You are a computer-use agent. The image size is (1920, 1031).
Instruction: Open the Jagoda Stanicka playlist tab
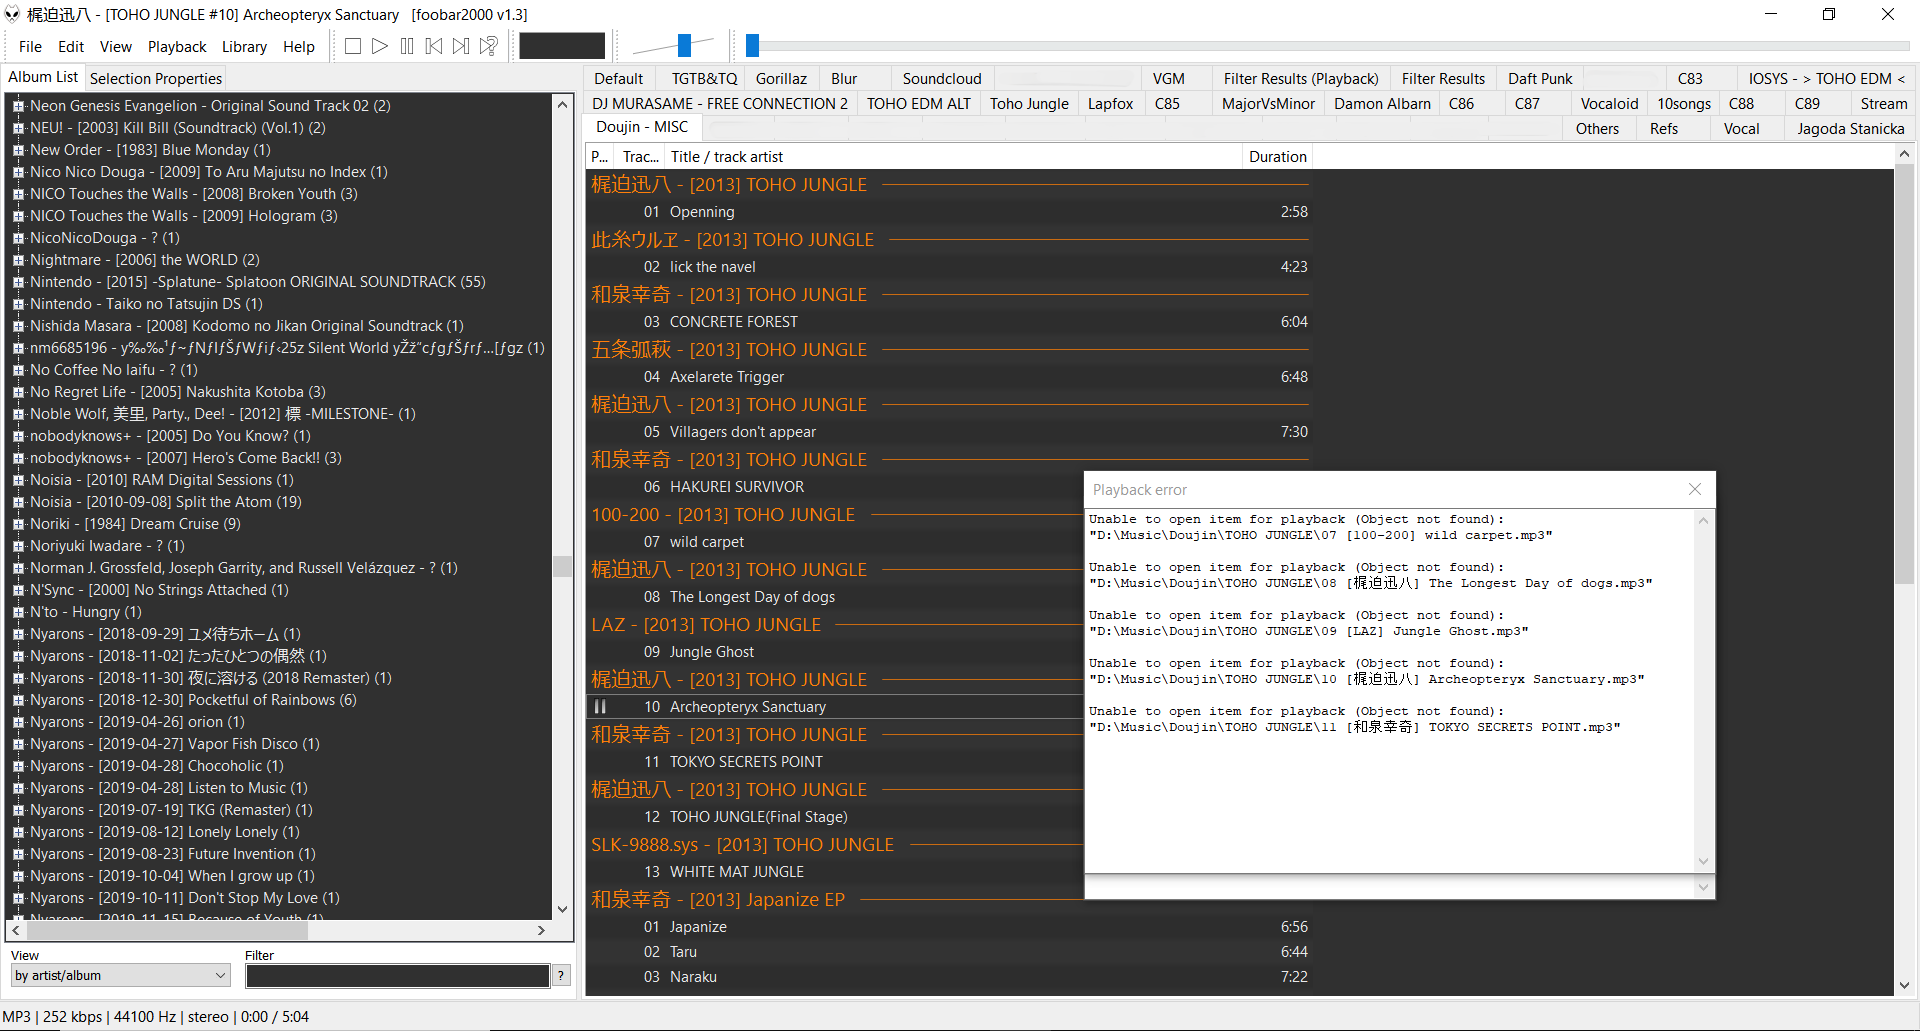[x=1850, y=128]
